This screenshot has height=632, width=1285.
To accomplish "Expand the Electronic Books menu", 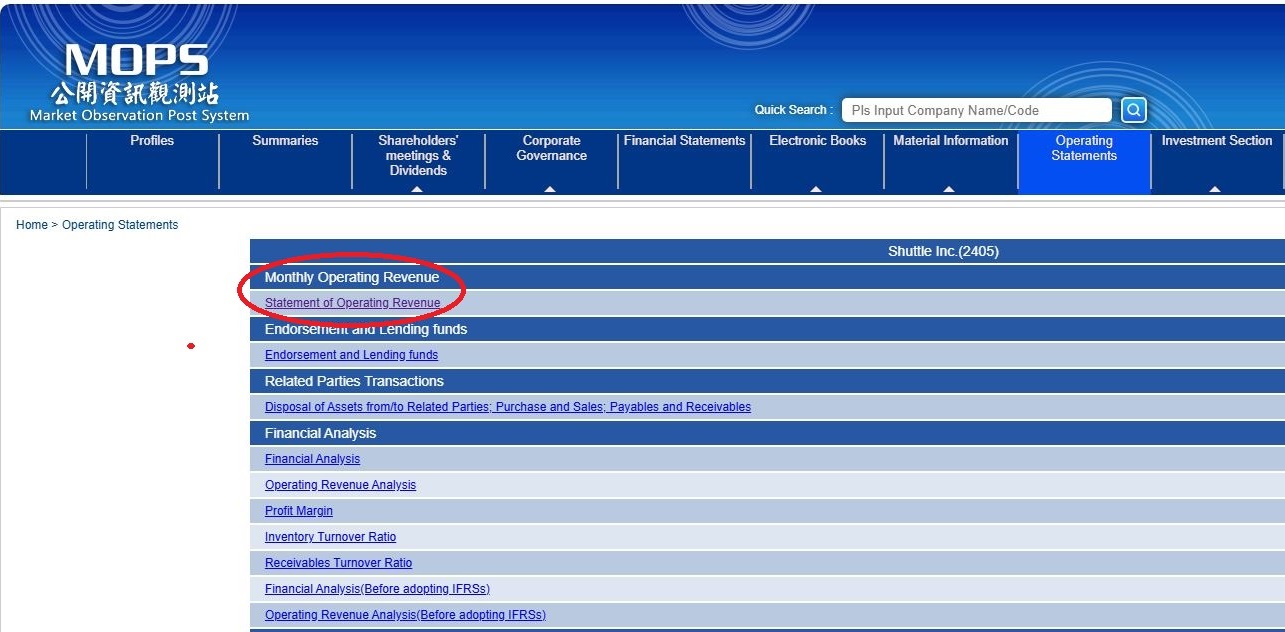I will (817, 141).
